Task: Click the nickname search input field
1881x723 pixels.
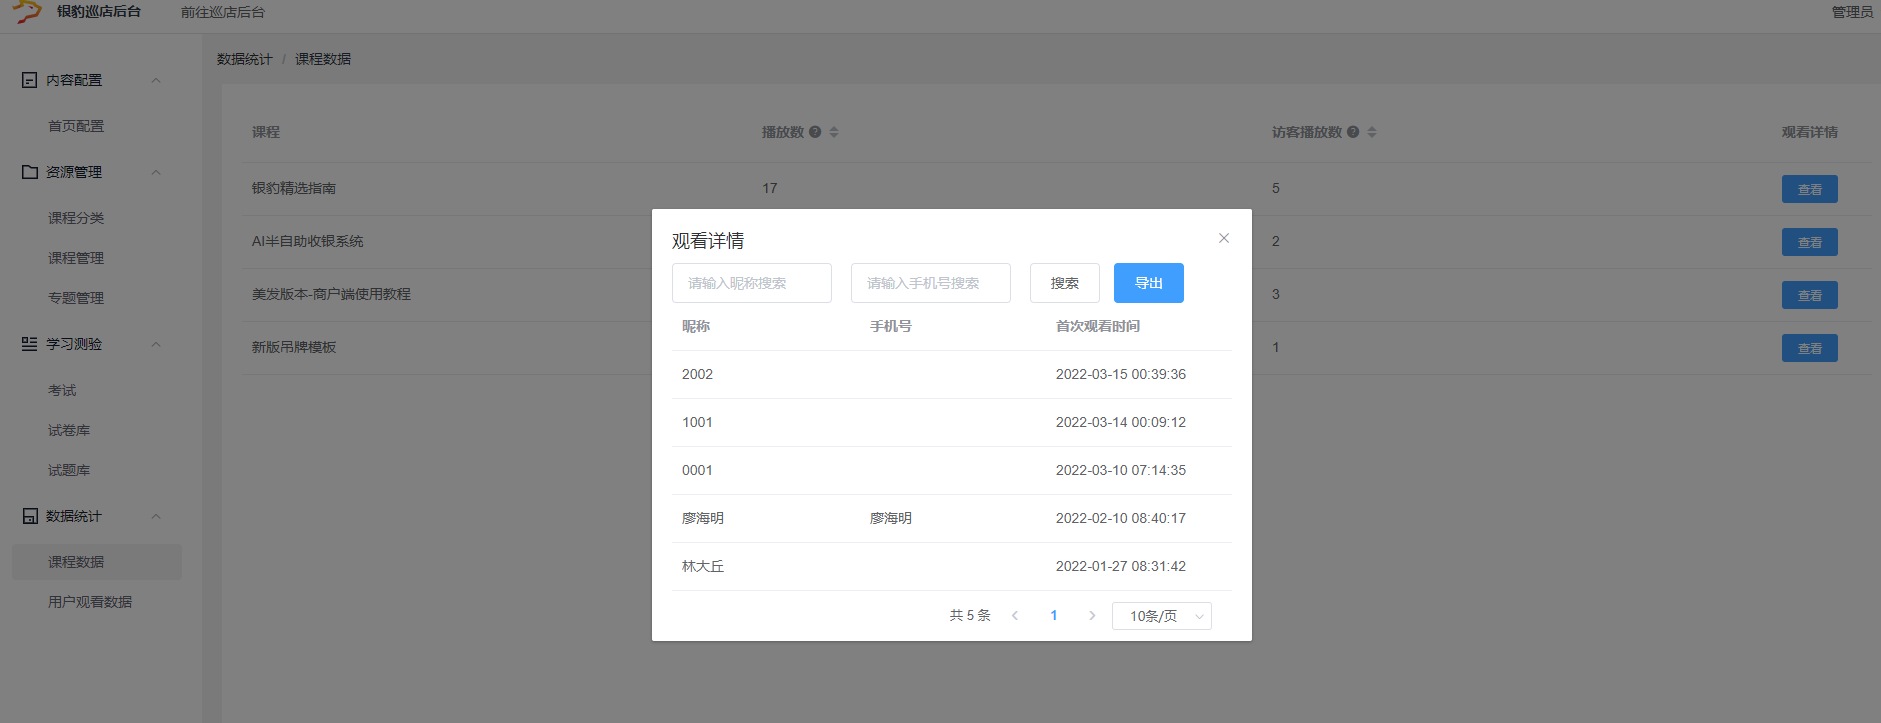Action: point(751,283)
